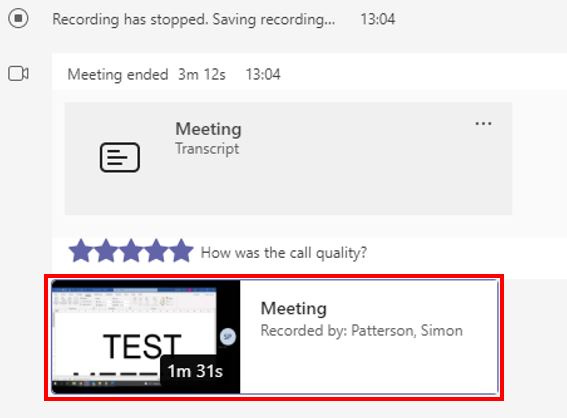Screen dimensions: 567x418
Task: Open the meeting recording thumbnail
Action: 146,337
